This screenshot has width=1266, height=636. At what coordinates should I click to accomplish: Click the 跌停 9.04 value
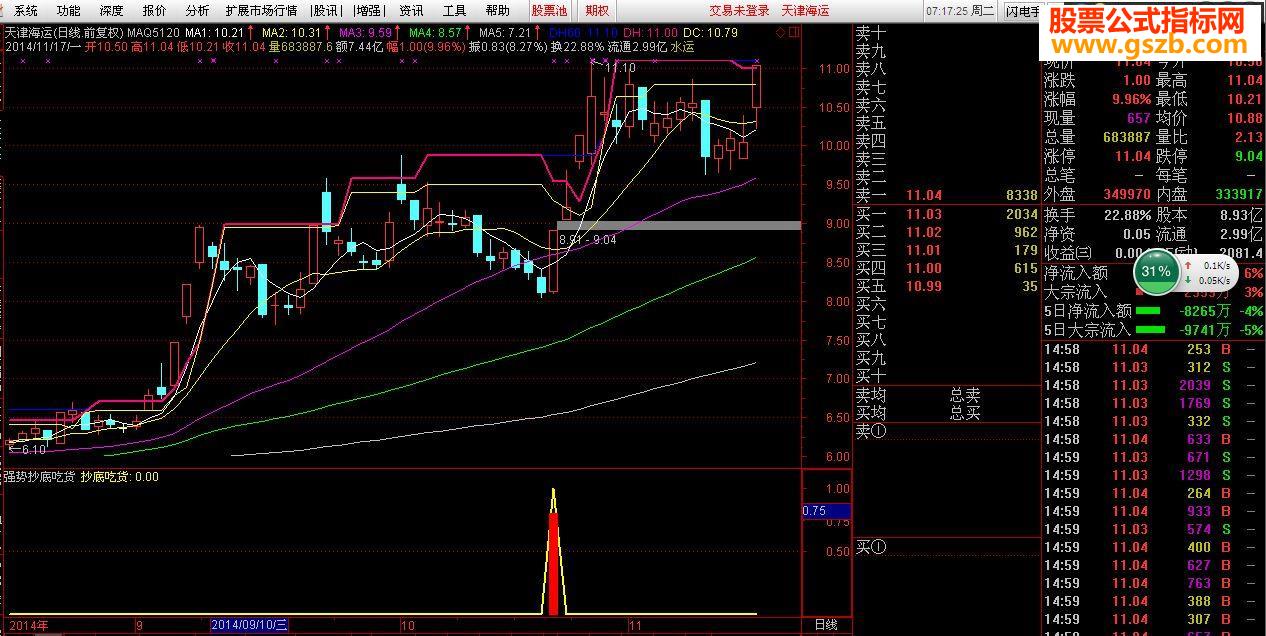coord(1249,156)
